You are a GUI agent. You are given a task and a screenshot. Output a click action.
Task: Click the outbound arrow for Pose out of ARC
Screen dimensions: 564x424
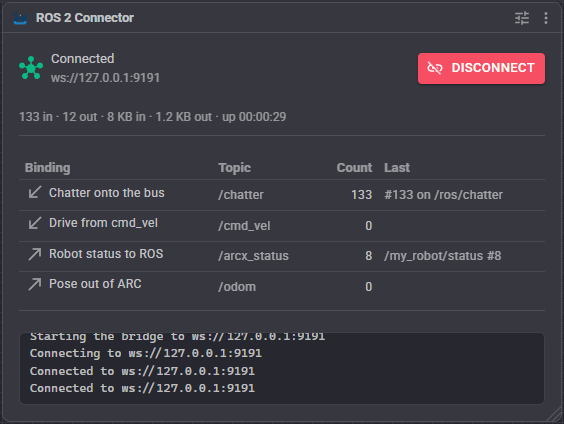click(35, 284)
